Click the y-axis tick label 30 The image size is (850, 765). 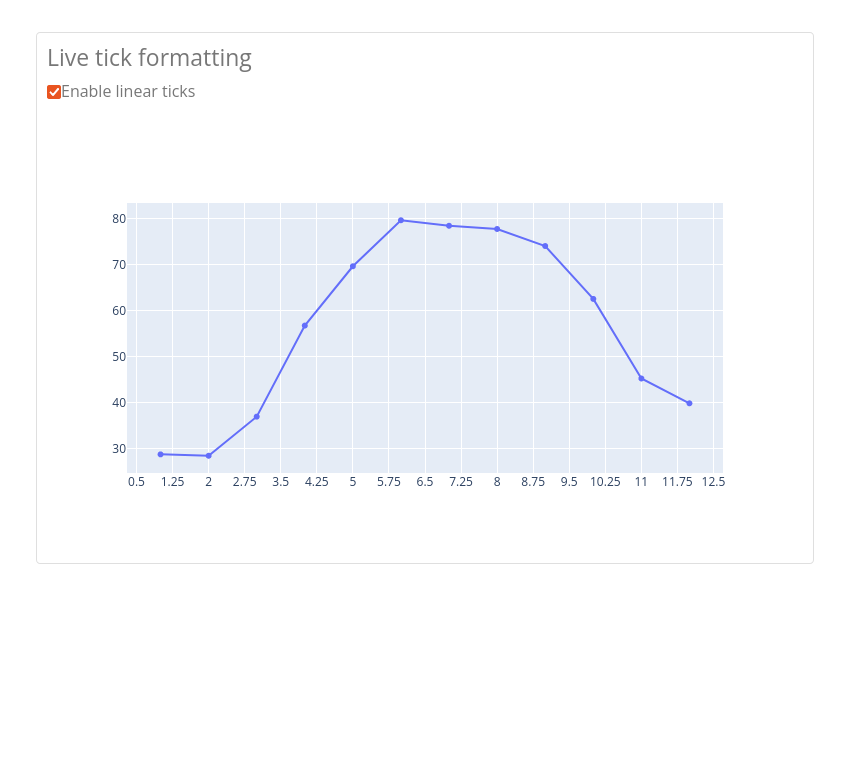click(119, 449)
